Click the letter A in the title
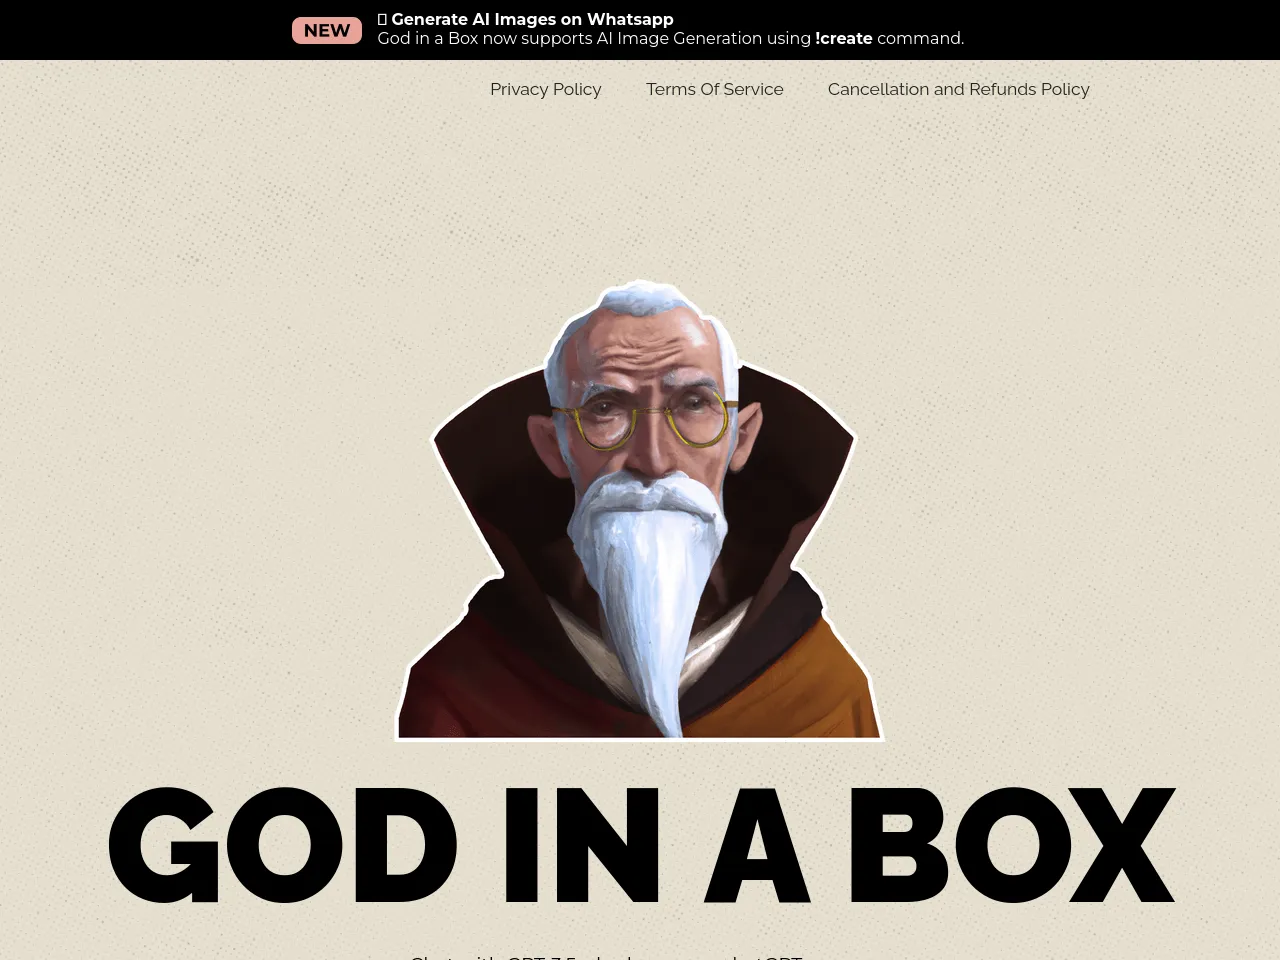This screenshot has height=960, width=1280. (757, 845)
